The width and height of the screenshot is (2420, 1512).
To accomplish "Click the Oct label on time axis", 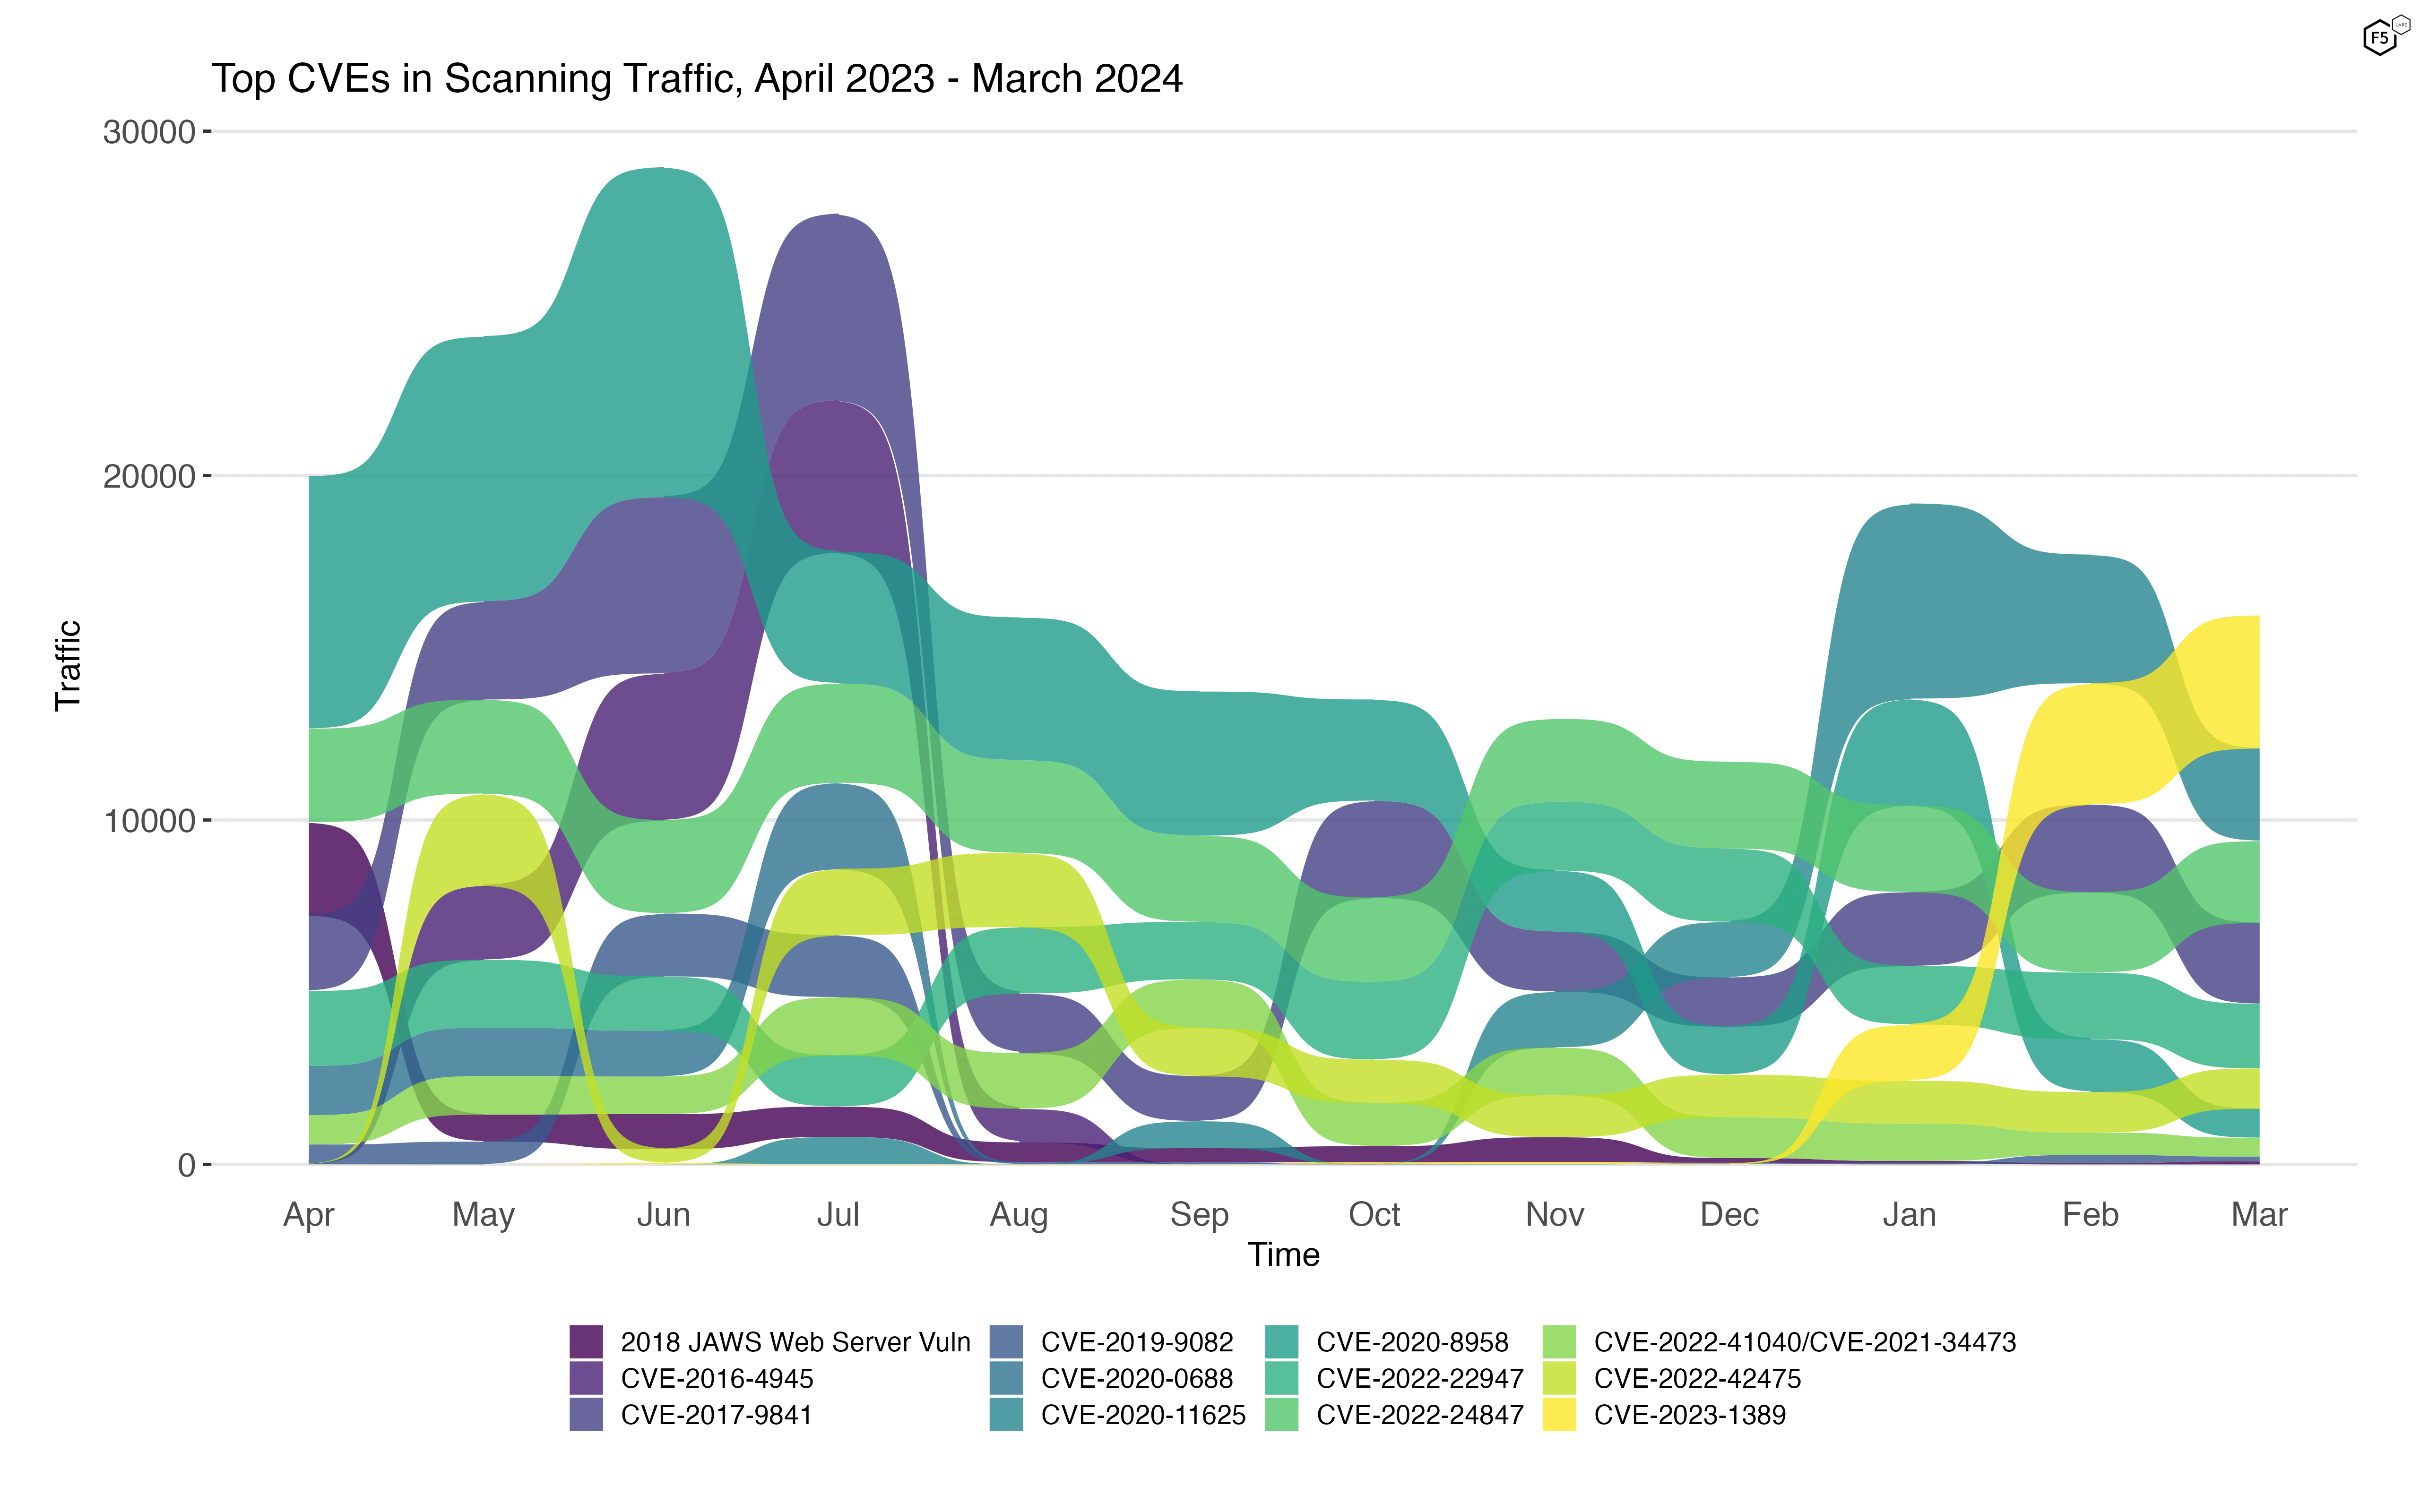I will 1374,1214.
